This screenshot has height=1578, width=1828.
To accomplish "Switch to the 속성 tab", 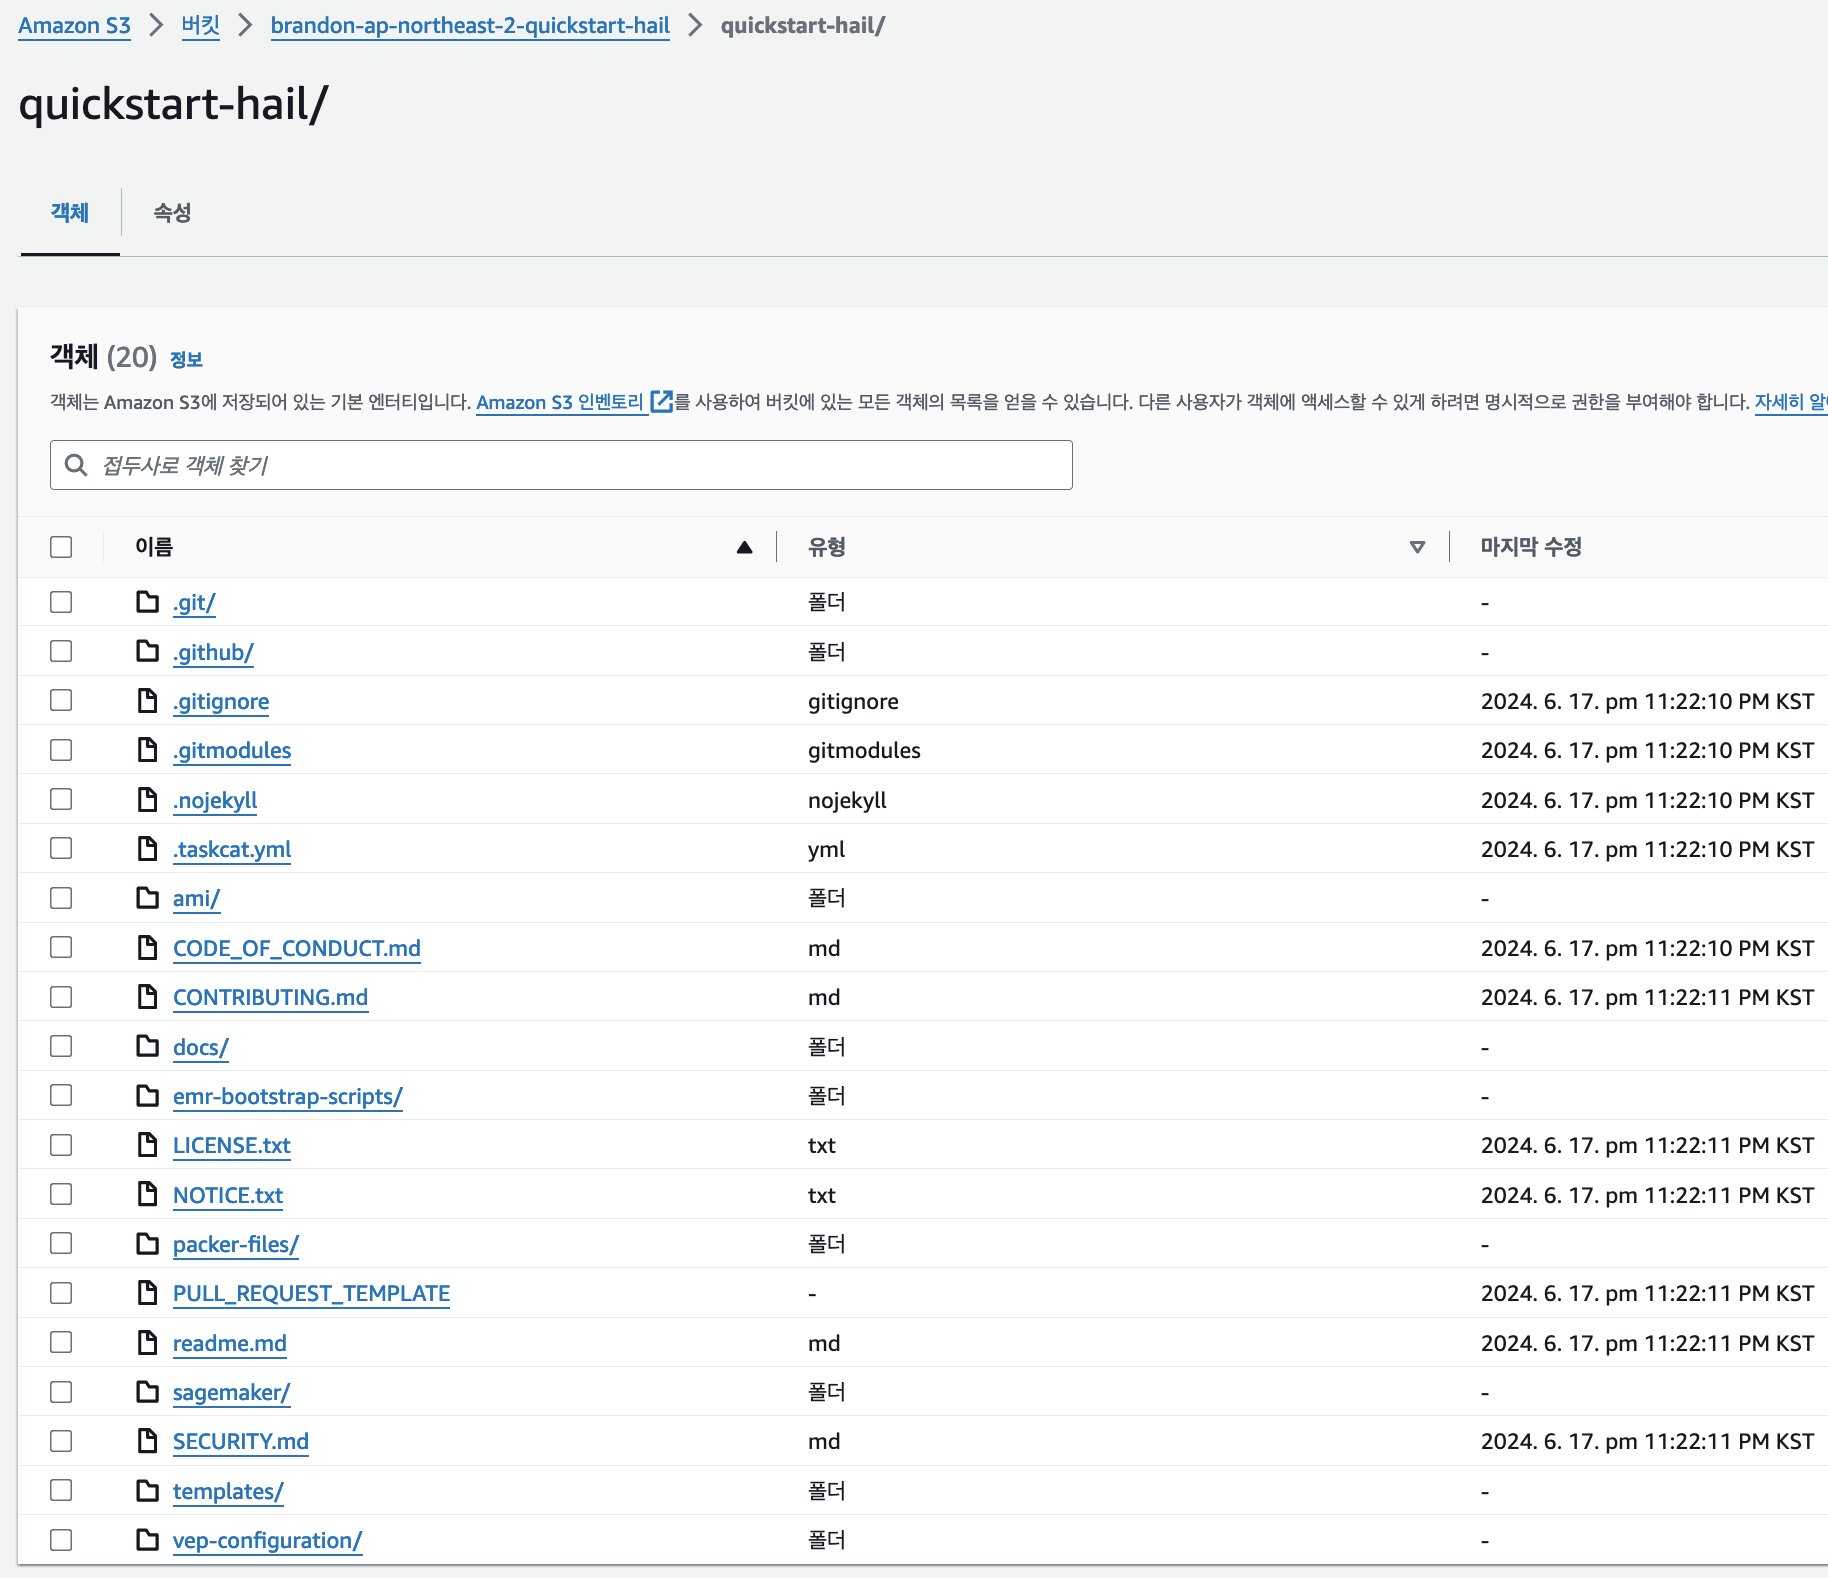I will (172, 212).
